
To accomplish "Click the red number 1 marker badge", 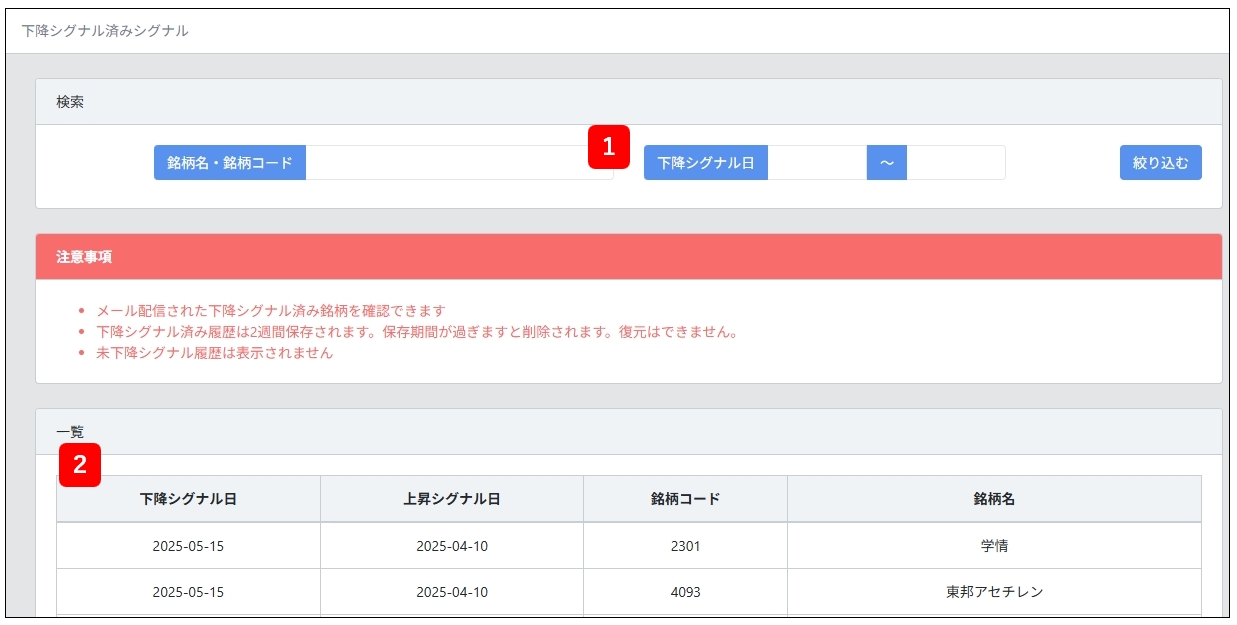I will [x=608, y=146].
